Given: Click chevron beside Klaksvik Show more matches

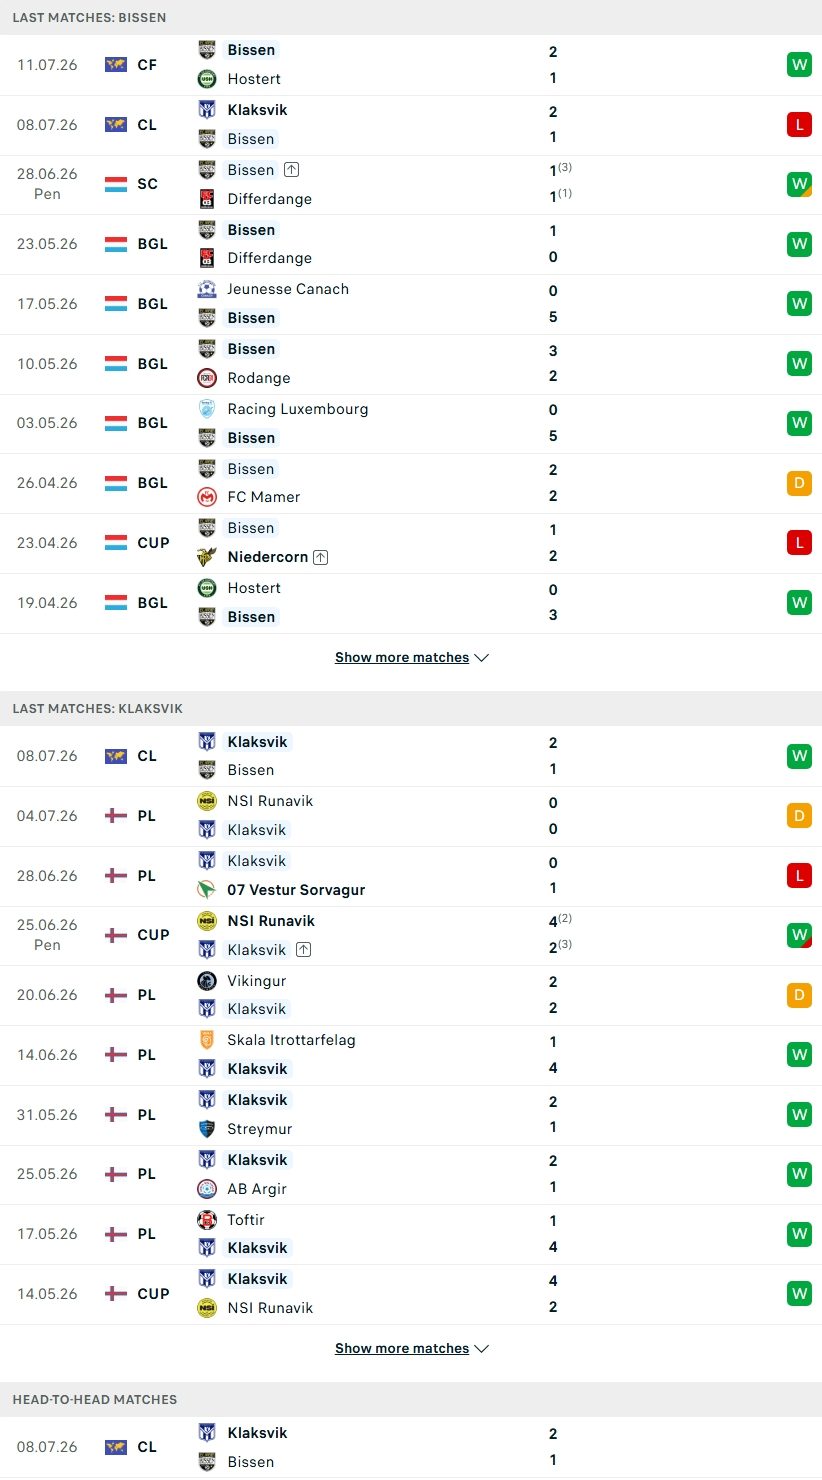Looking at the screenshot, I should (481, 1349).
